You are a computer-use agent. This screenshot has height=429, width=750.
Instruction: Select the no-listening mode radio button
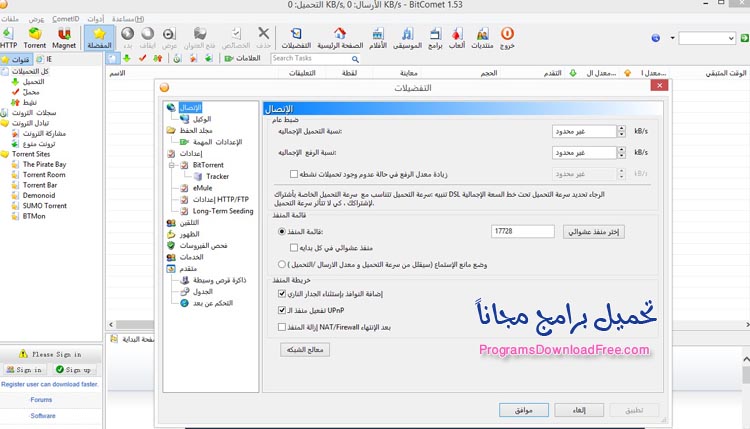tap(282, 264)
